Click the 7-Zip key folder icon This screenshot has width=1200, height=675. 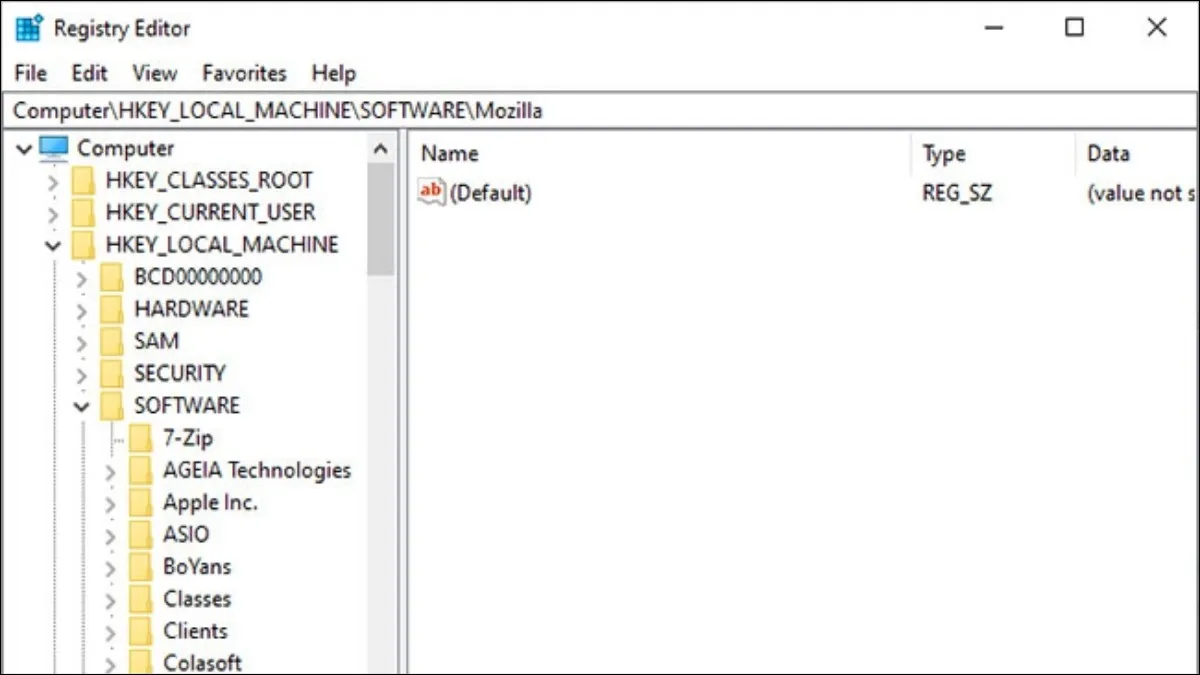(x=142, y=437)
